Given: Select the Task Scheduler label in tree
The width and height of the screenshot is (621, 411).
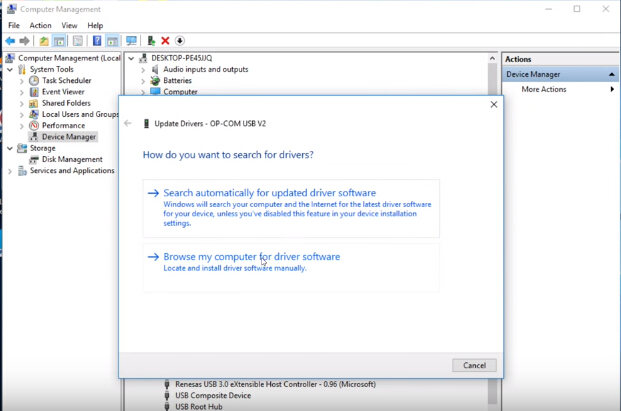Looking at the screenshot, I should (x=67, y=80).
